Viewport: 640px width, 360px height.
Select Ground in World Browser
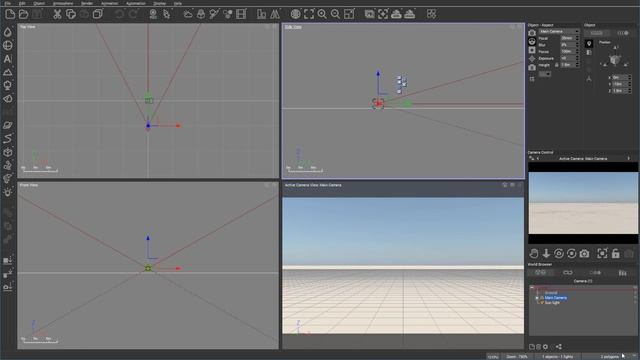tap(551, 293)
